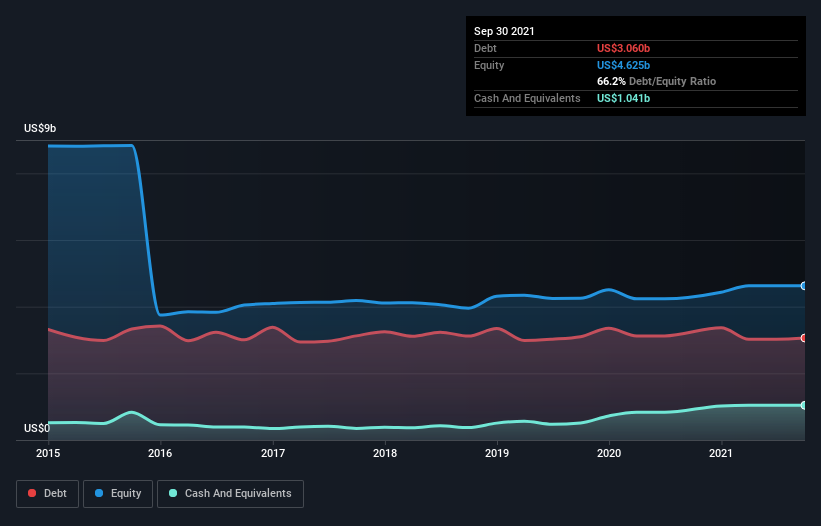Select the 2020 x-axis label

point(609,453)
